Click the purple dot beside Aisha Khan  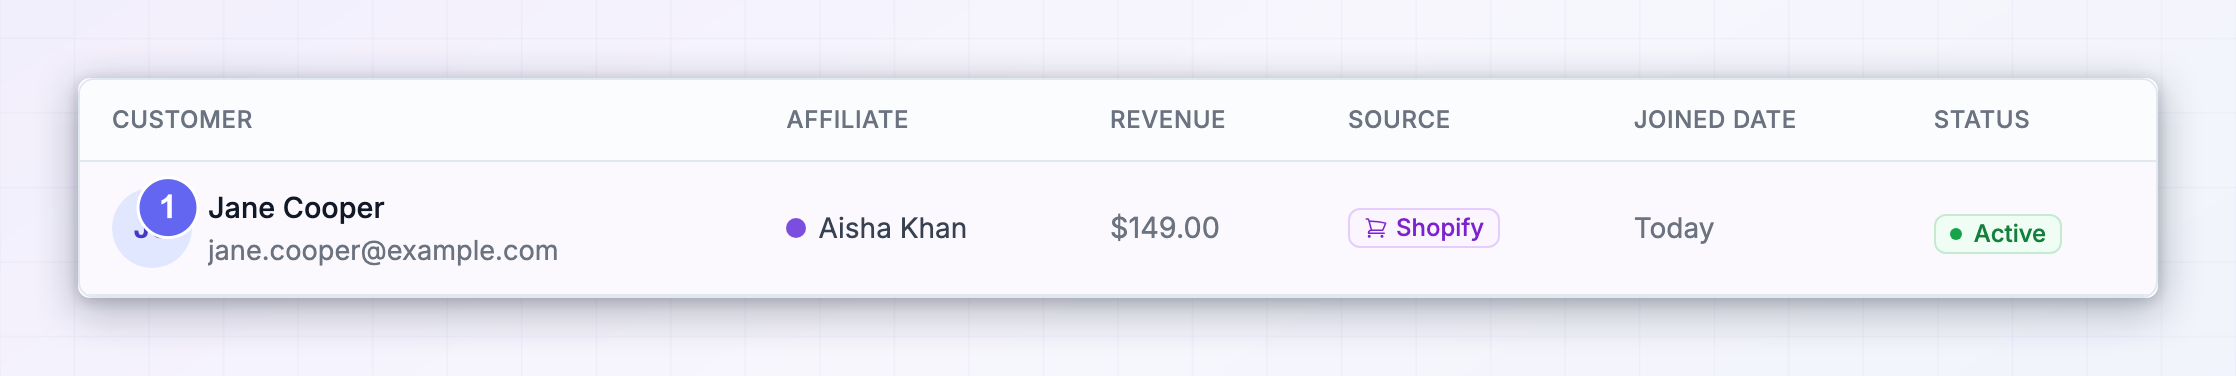796,228
